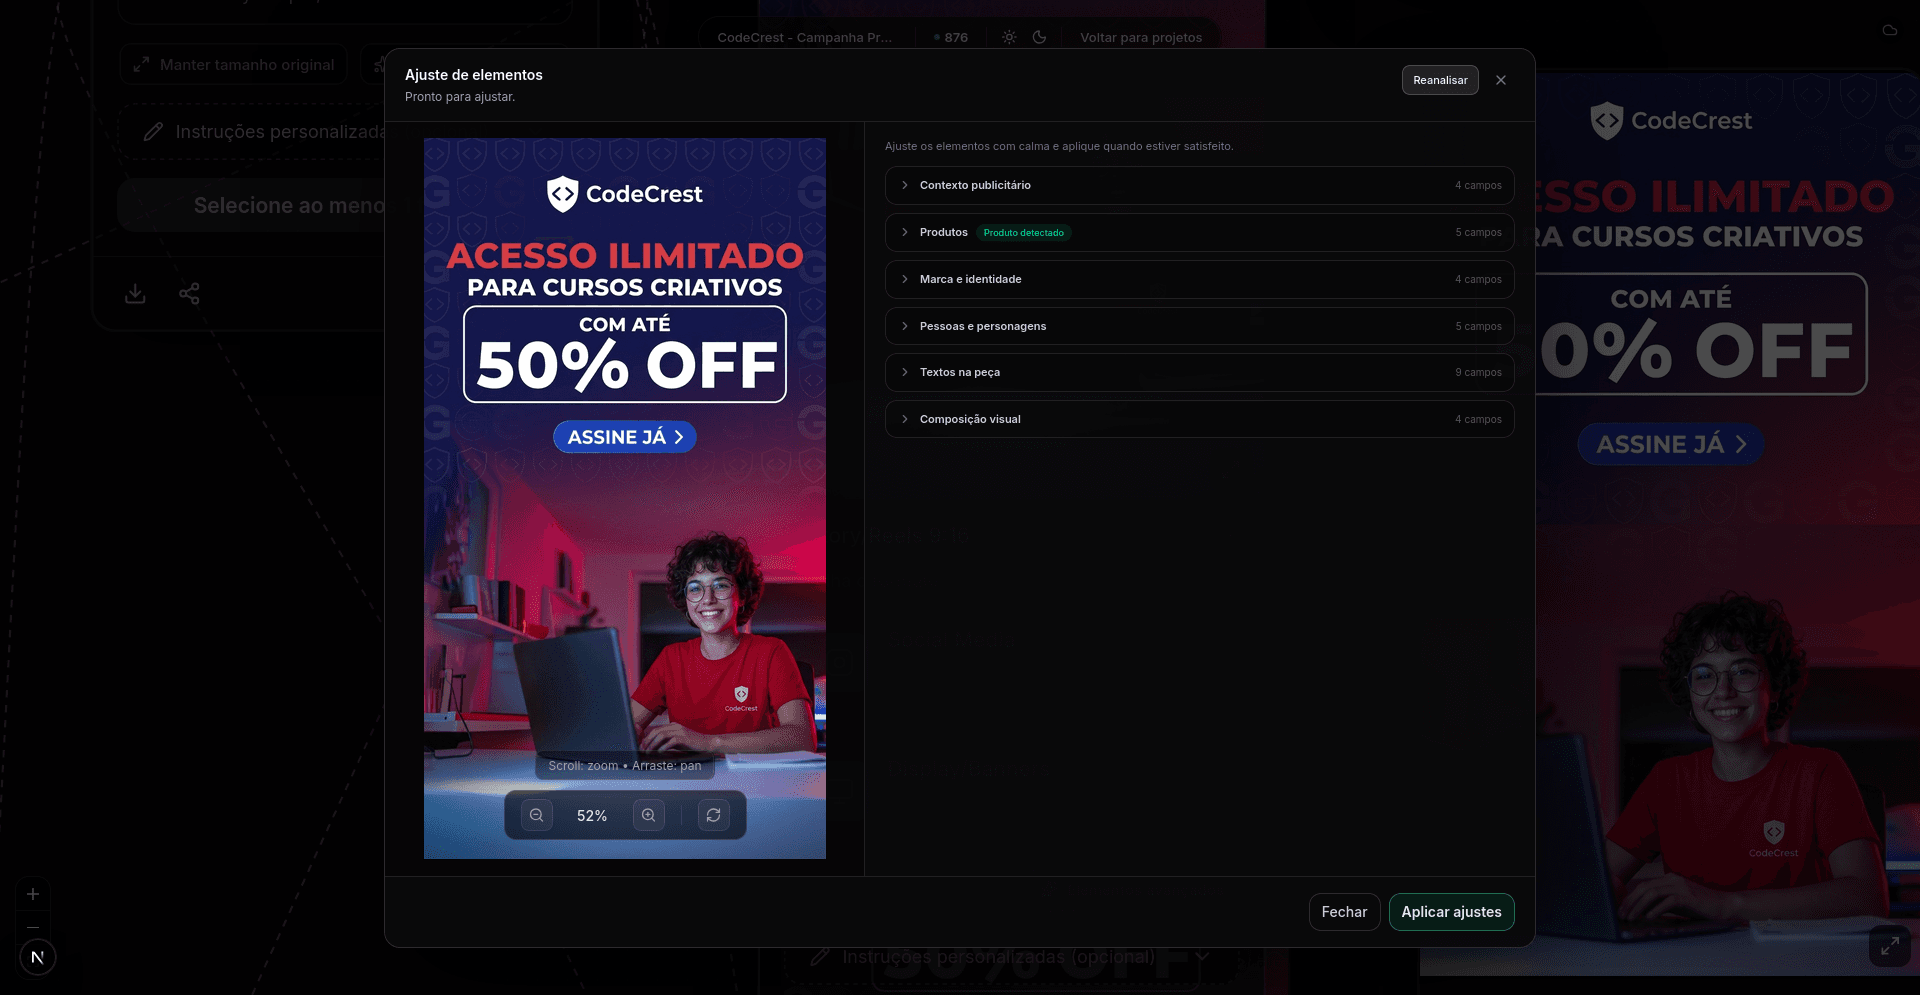This screenshot has width=1920, height=995.
Task: Expand the Contexto publicitário section
Action: coord(1199,185)
